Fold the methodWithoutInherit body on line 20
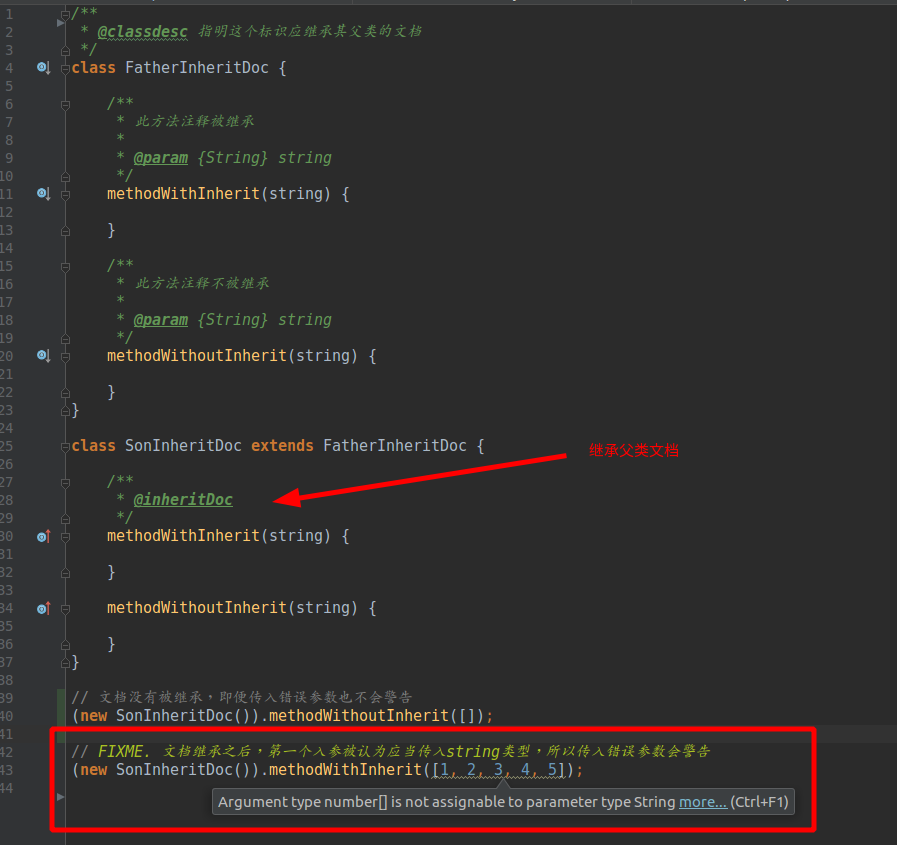Viewport: 897px width, 845px height. tap(65, 357)
